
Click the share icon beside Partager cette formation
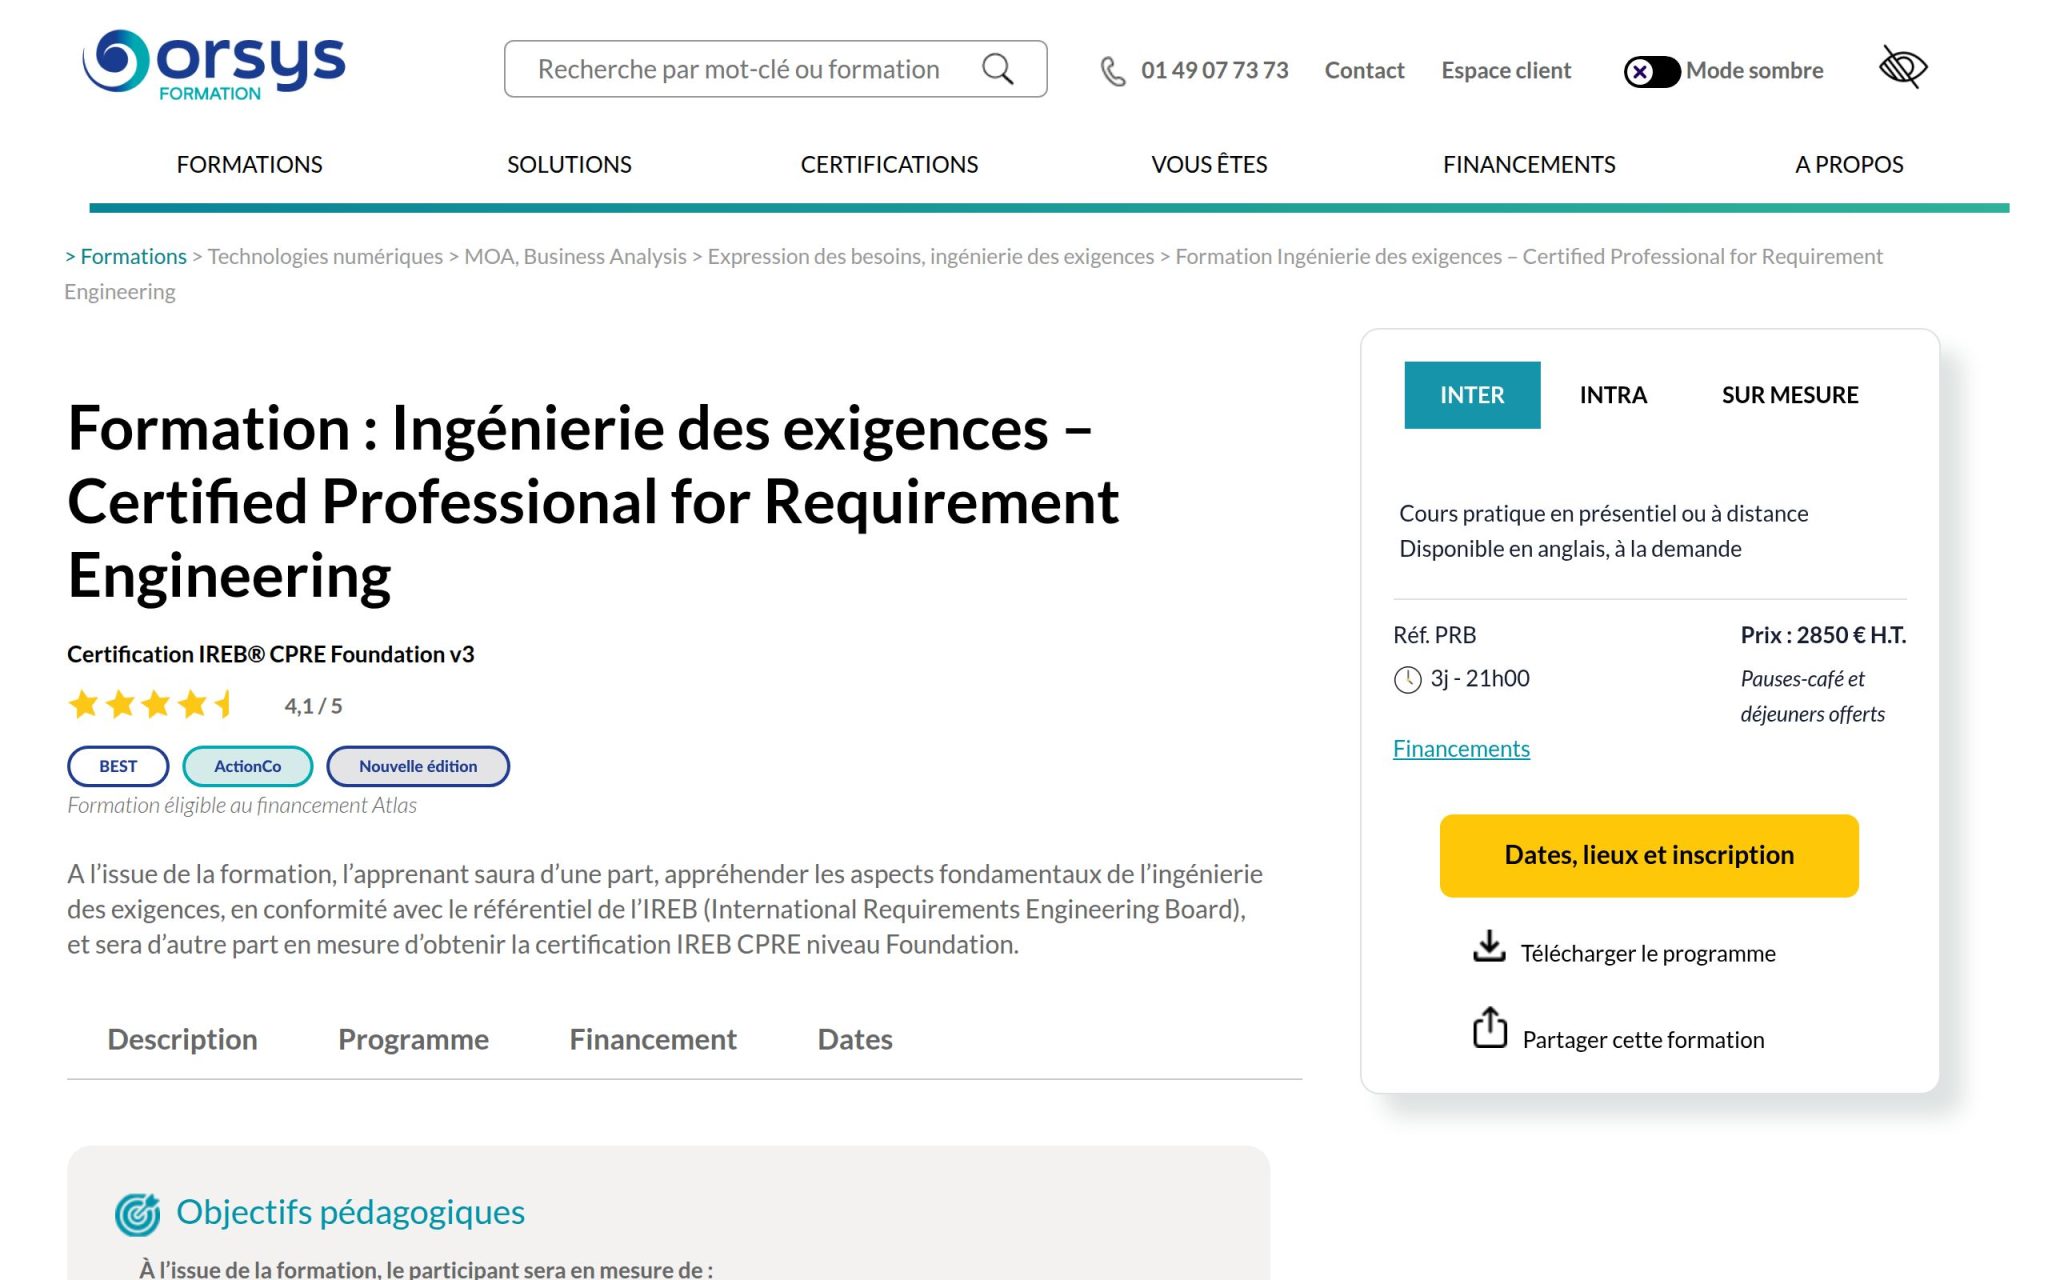pyautogui.click(x=1489, y=1027)
